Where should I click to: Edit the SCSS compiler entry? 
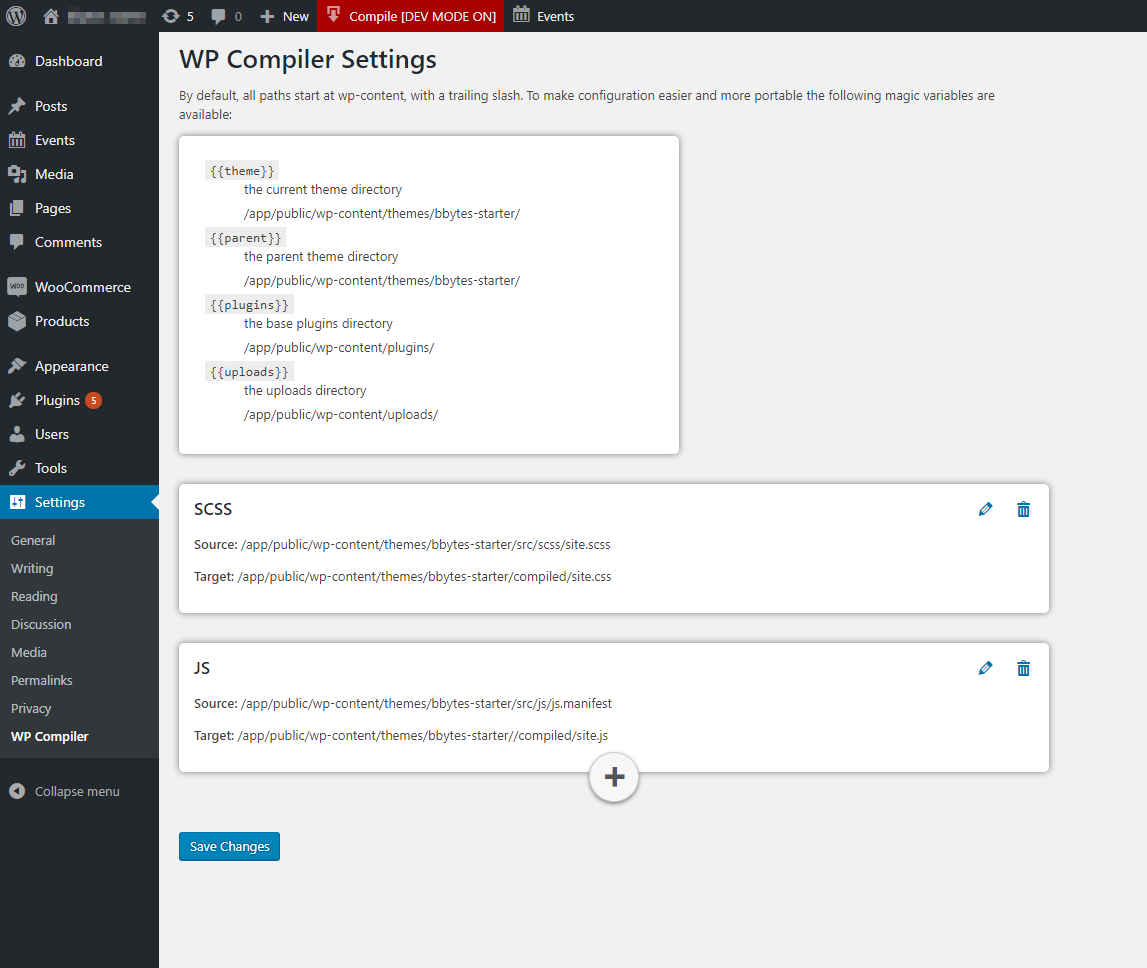click(985, 509)
